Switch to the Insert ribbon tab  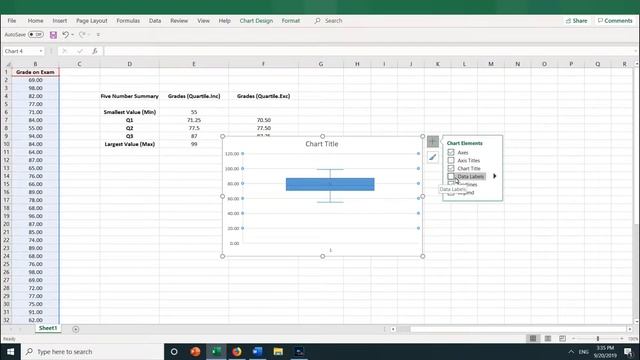[x=60, y=20]
